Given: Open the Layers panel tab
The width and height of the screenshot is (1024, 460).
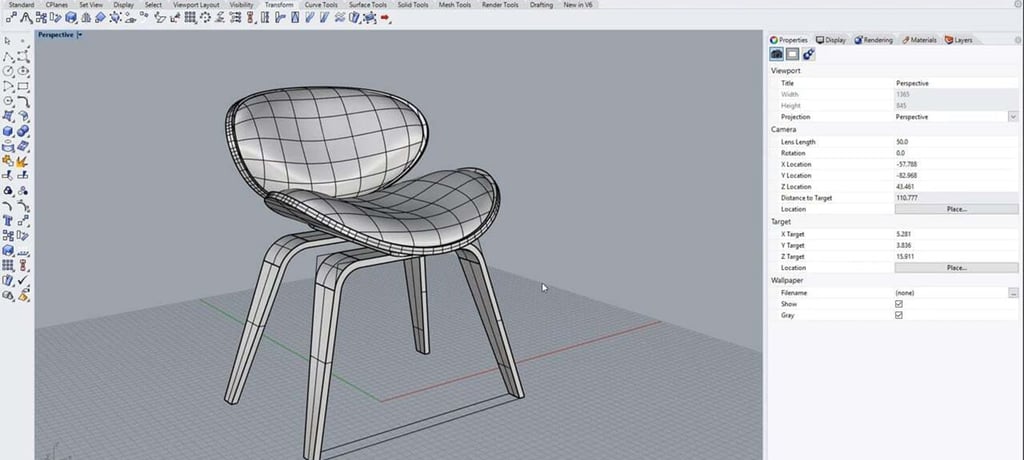Looking at the screenshot, I should point(959,40).
